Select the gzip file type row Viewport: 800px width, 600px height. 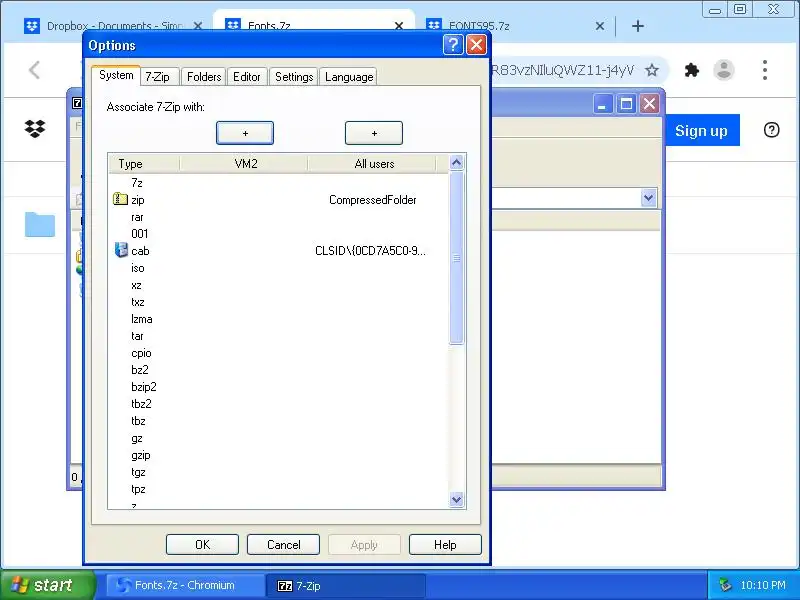pos(279,455)
